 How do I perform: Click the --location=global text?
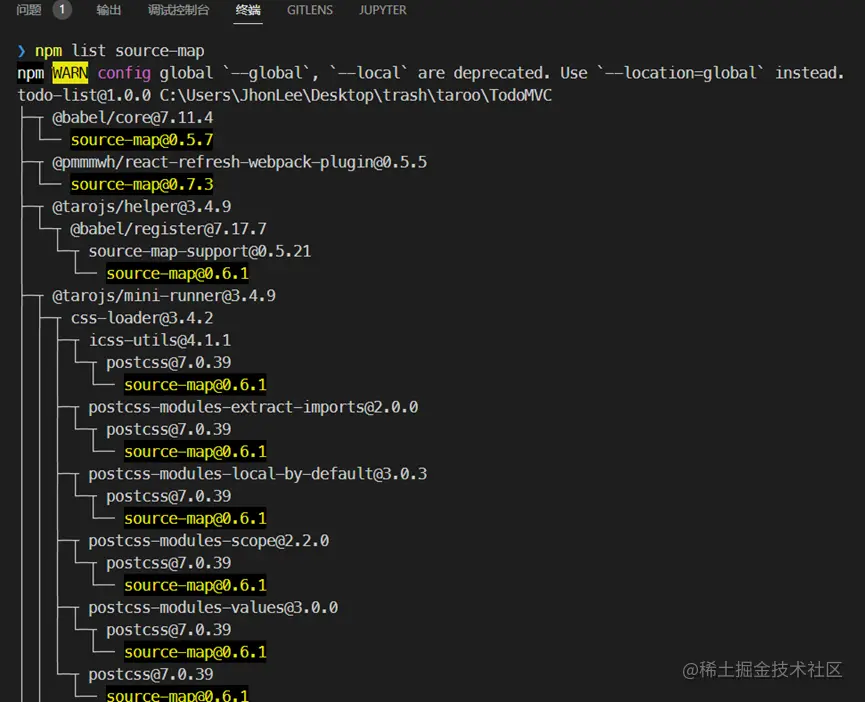[681, 73]
